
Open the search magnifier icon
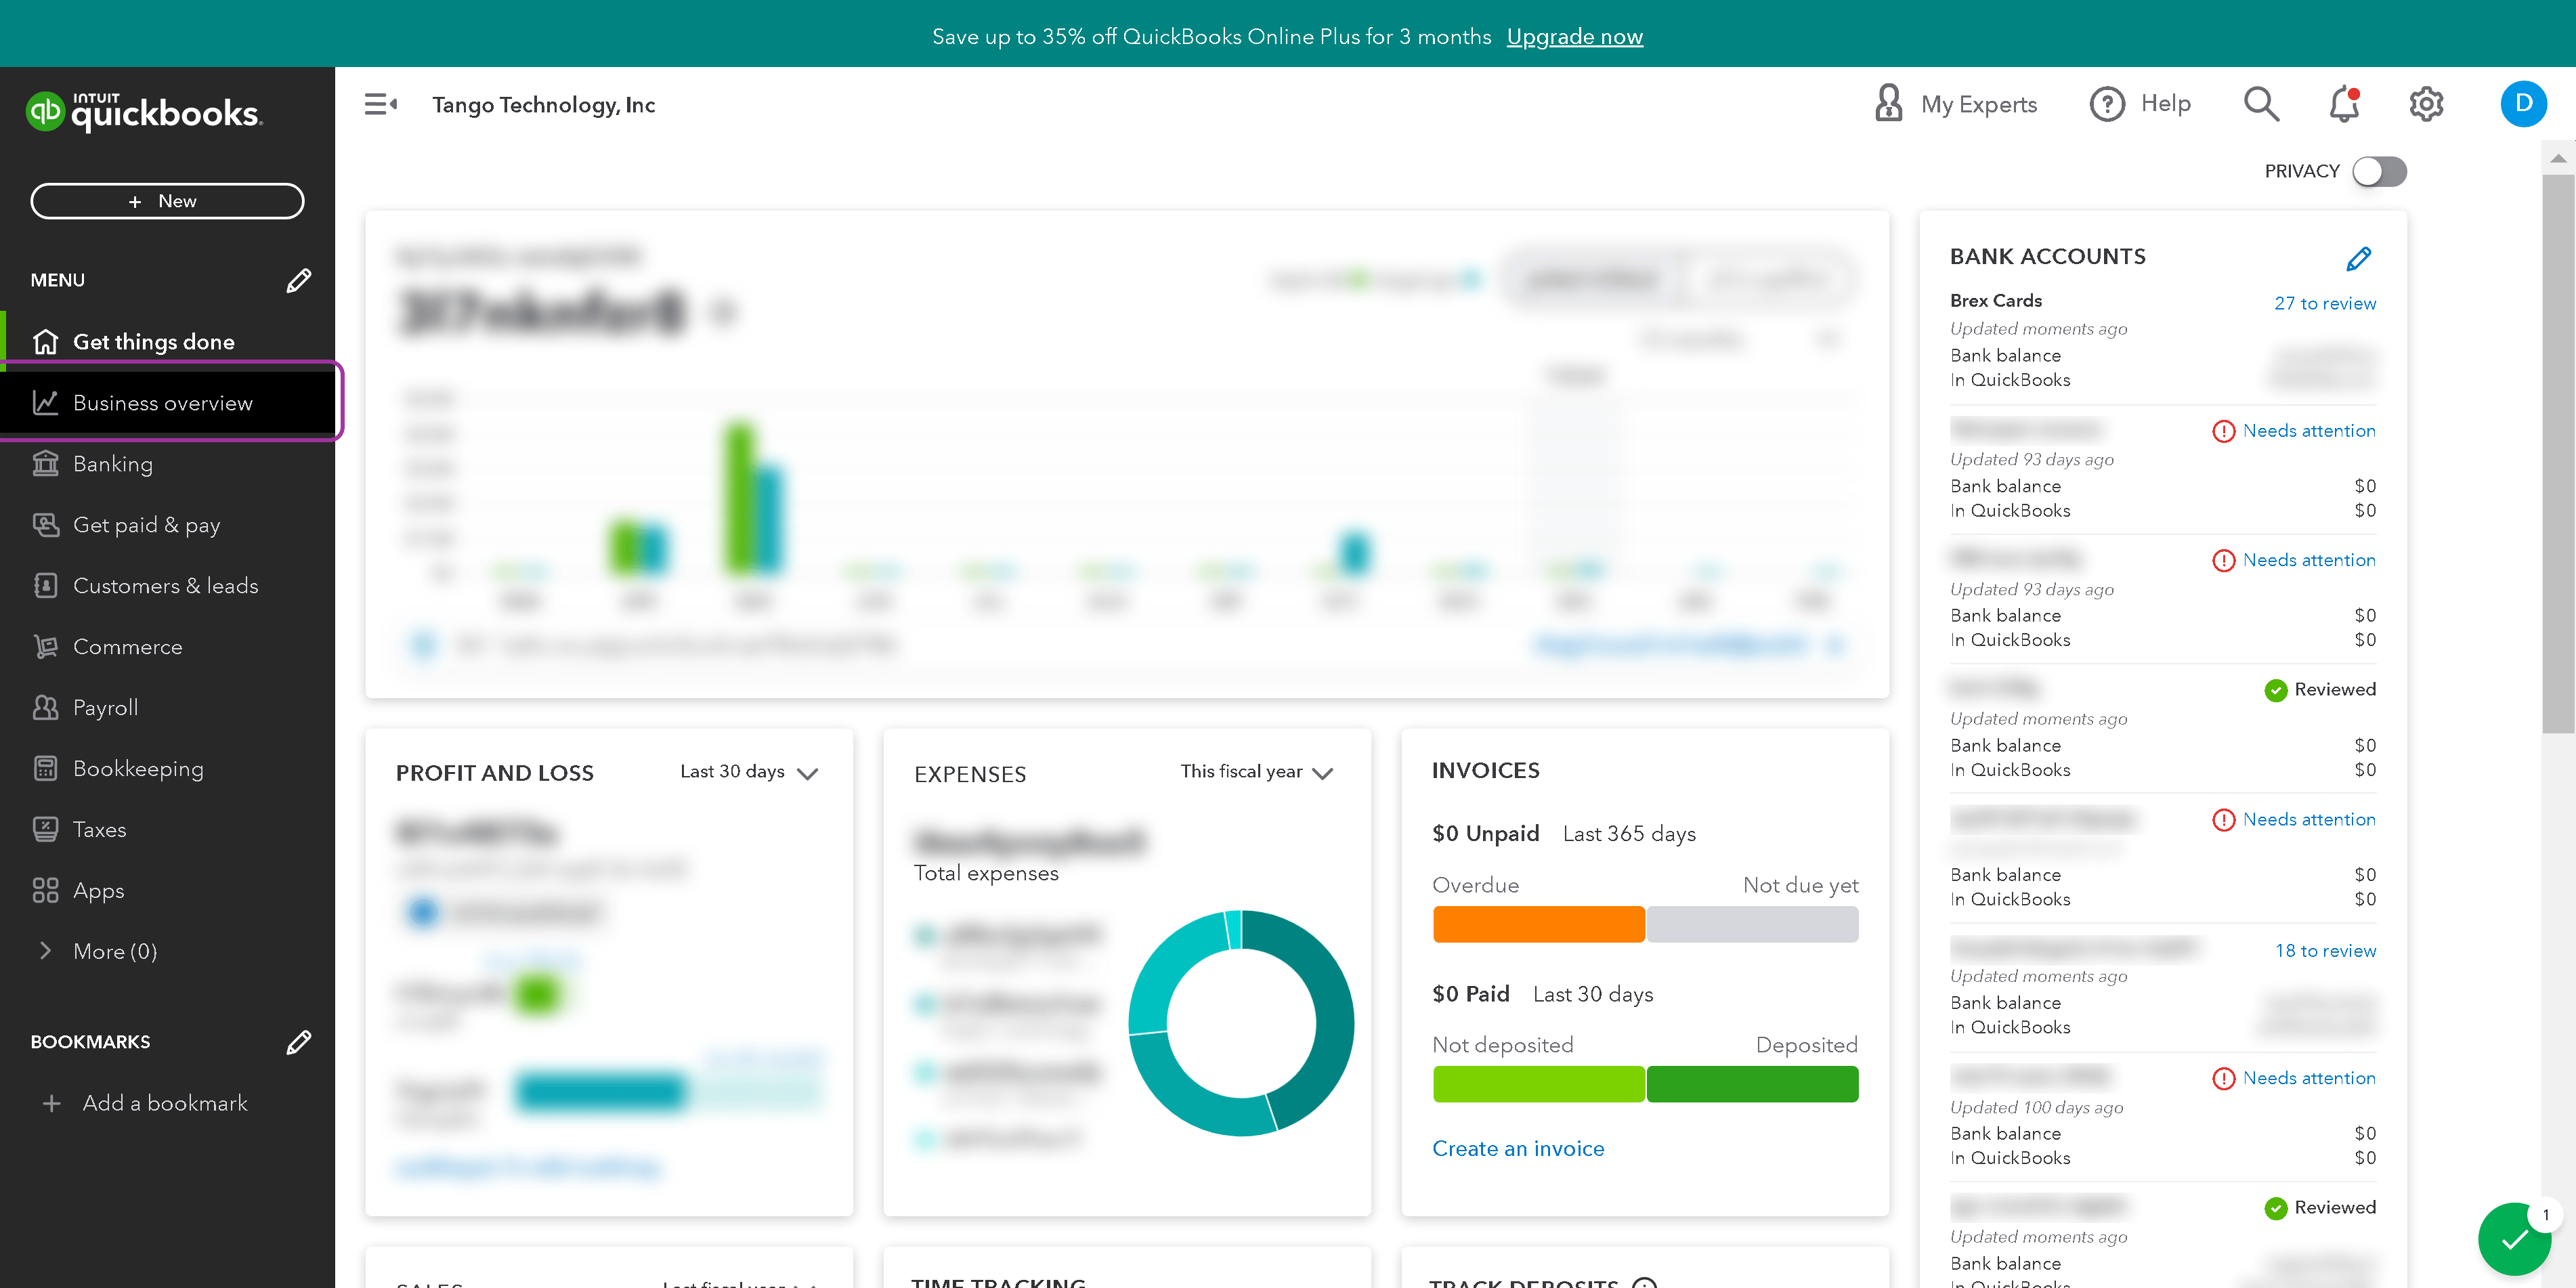pos(2261,104)
